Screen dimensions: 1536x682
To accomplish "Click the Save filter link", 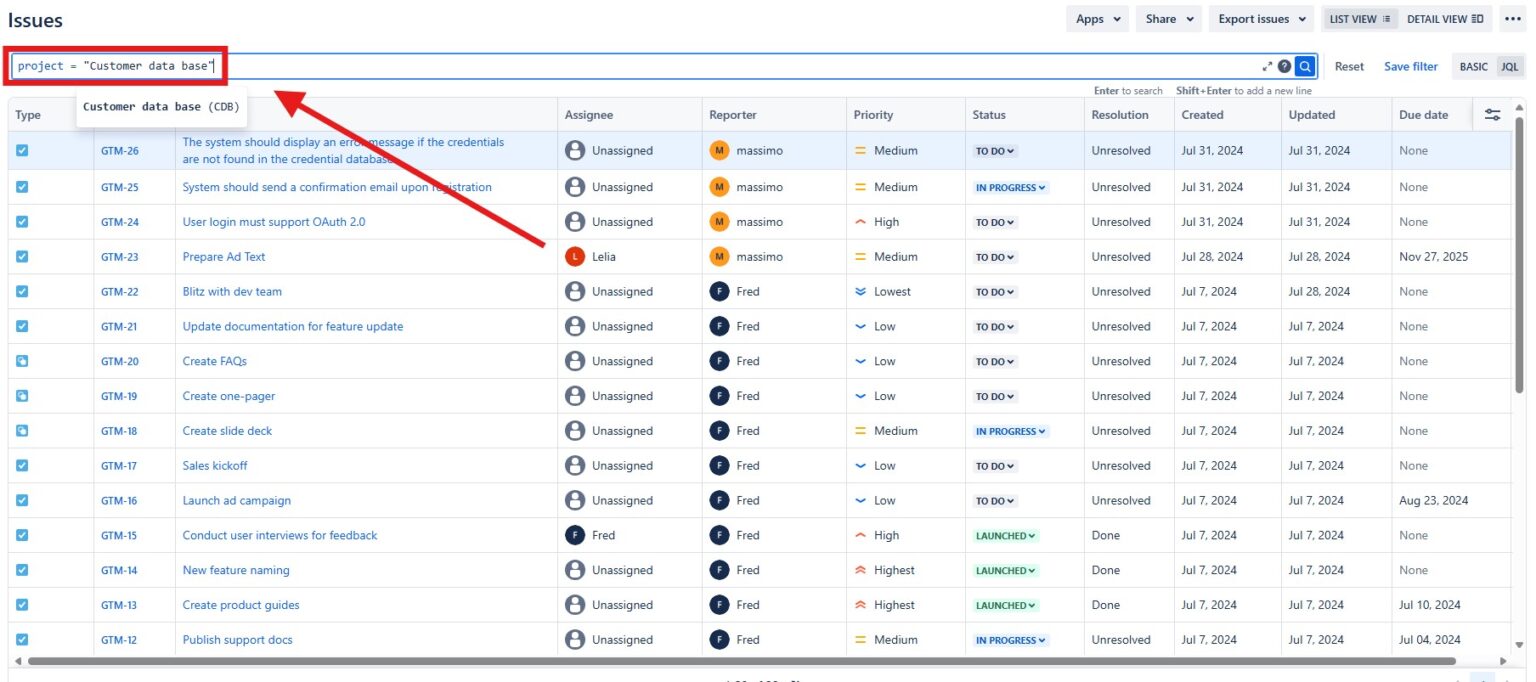I will pyautogui.click(x=1410, y=65).
